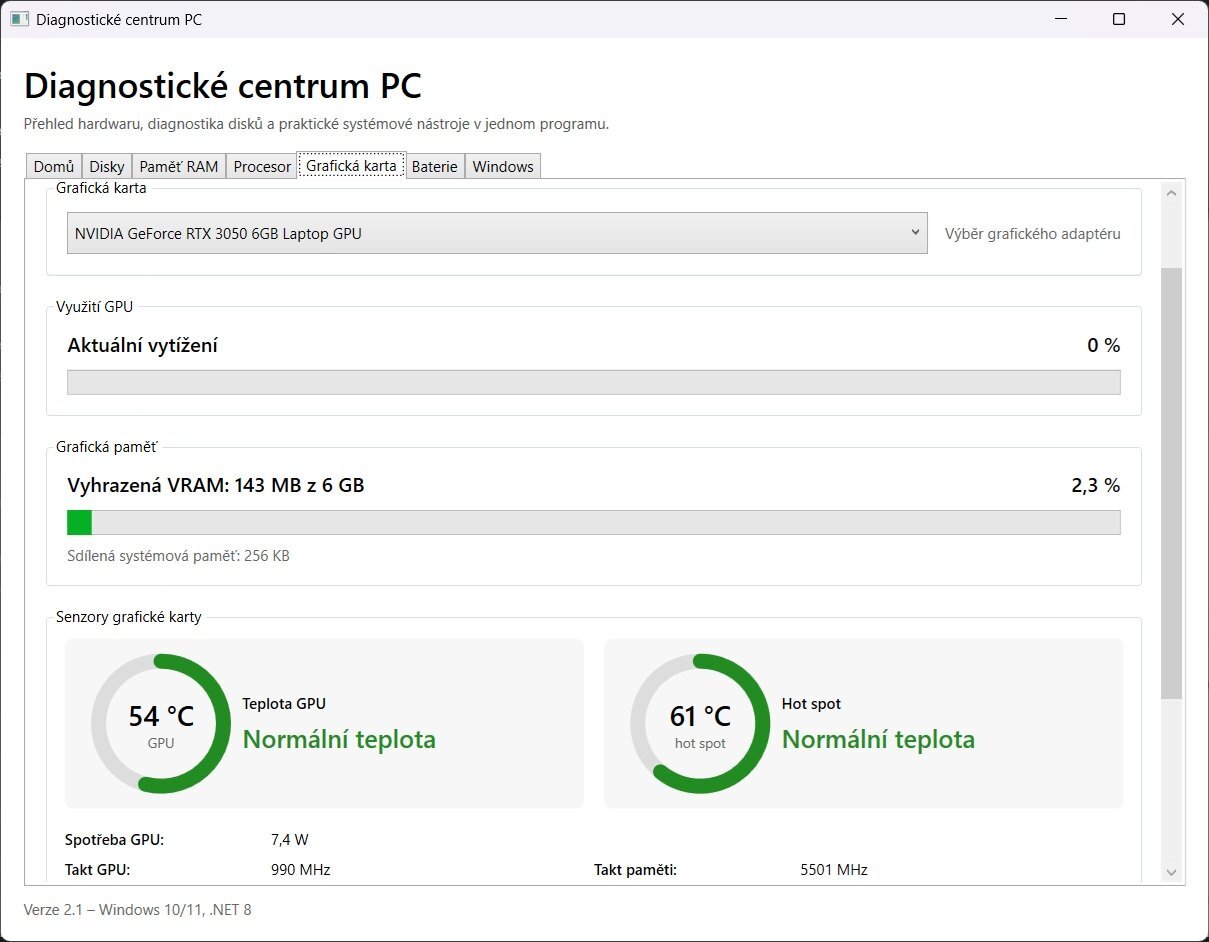
Task: Select the Baterie tab
Action: (x=435, y=167)
